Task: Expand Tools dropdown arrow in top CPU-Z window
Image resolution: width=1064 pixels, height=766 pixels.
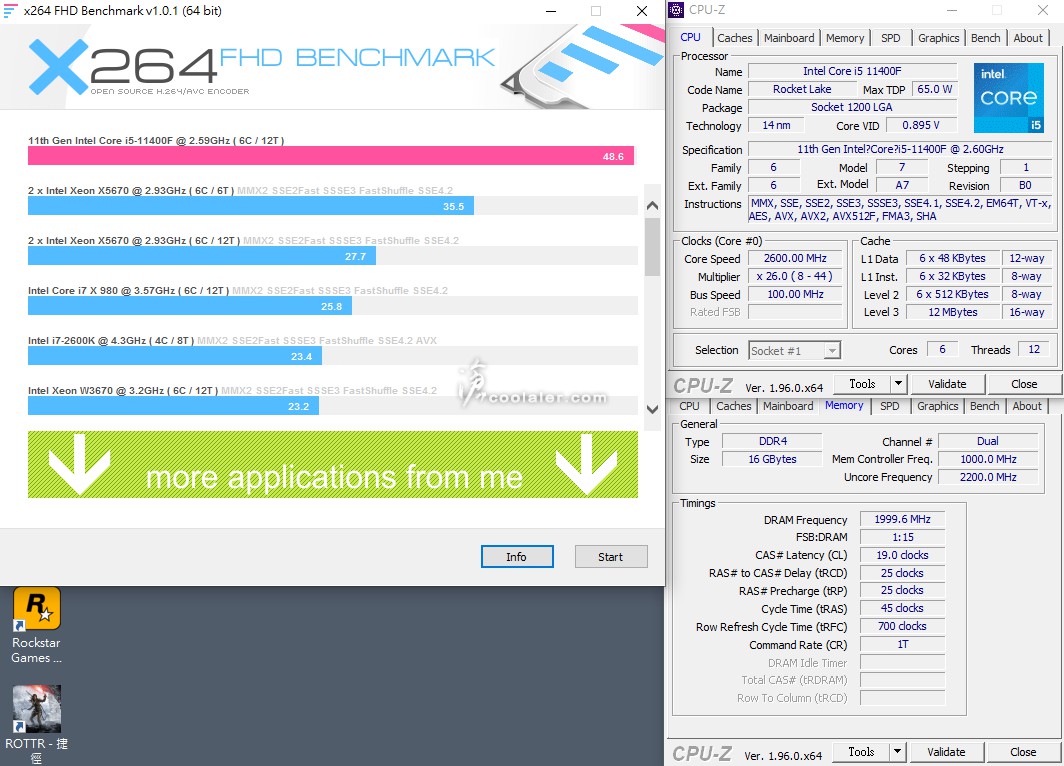Action: coord(898,384)
